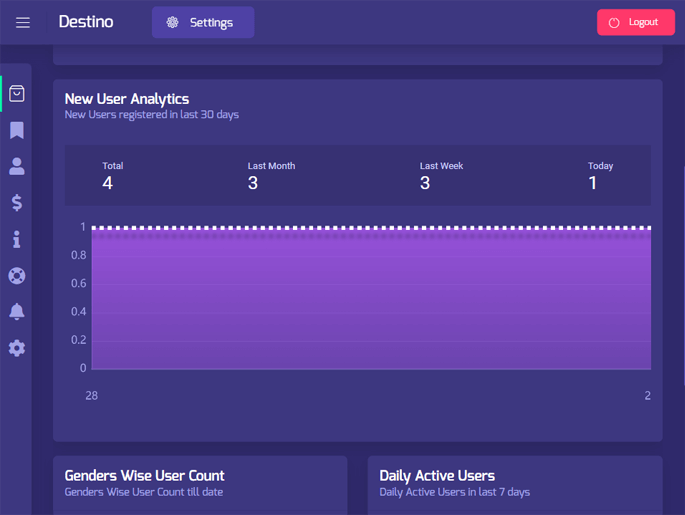The image size is (685, 515).
Task: Select the gear icon in left sidebar
Action: pyautogui.click(x=17, y=348)
